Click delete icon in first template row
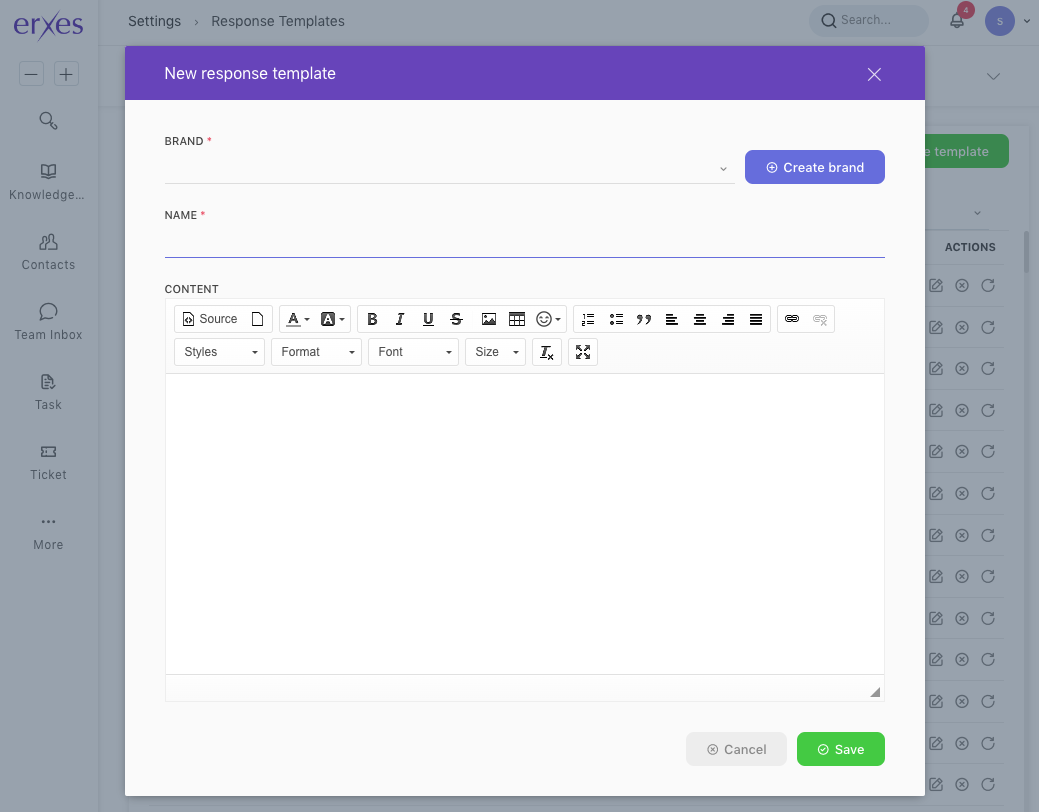Image resolution: width=1039 pixels, height=812 pixels. (x=962, y=286)
